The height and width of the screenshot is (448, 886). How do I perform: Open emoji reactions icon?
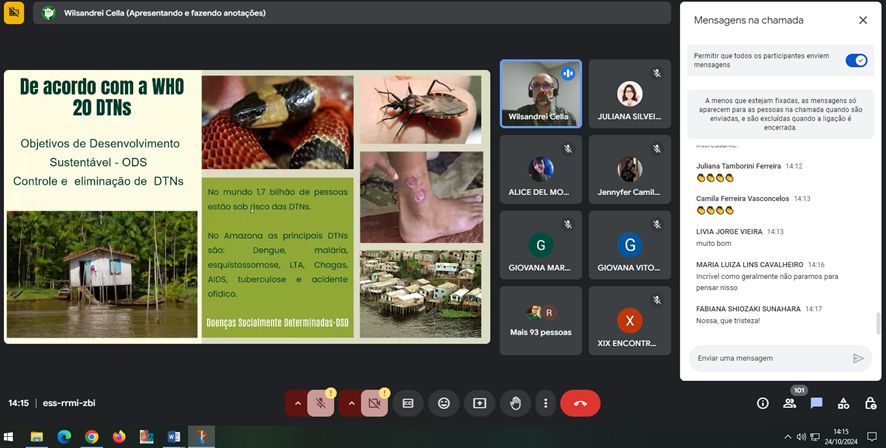(444, 403)
